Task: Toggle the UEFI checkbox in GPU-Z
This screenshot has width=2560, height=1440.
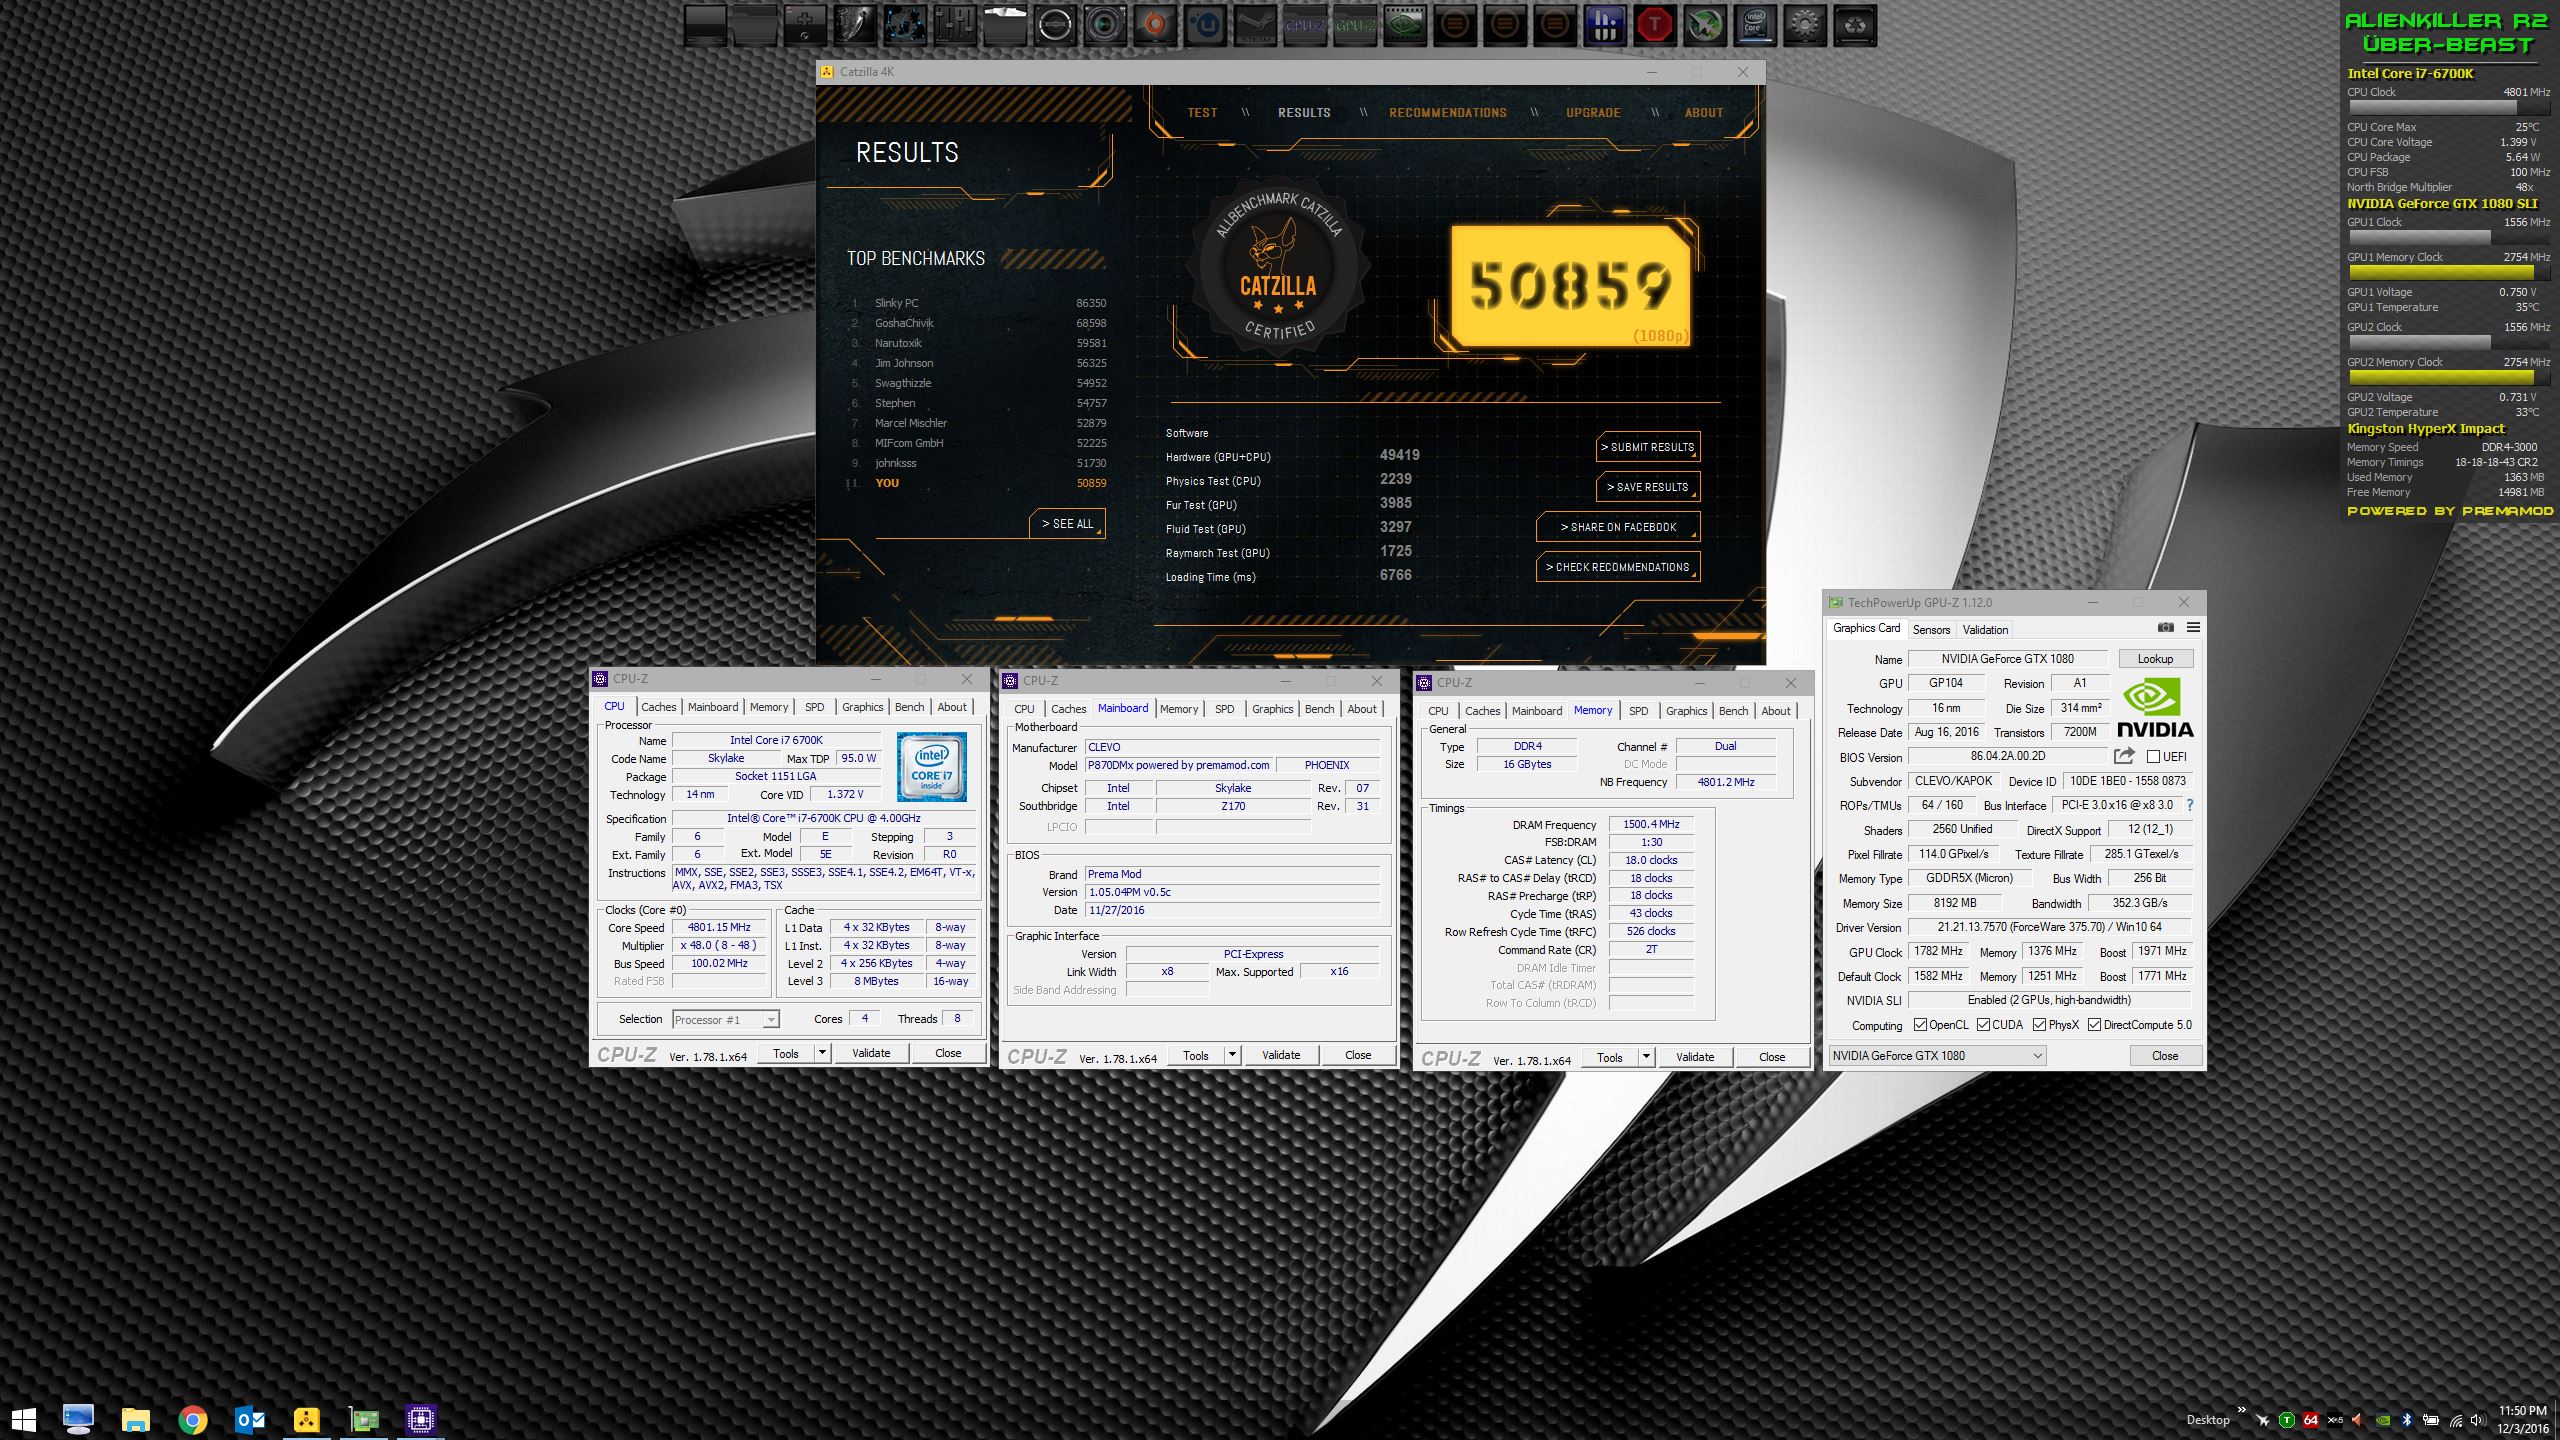Action: click(2153, 757)
